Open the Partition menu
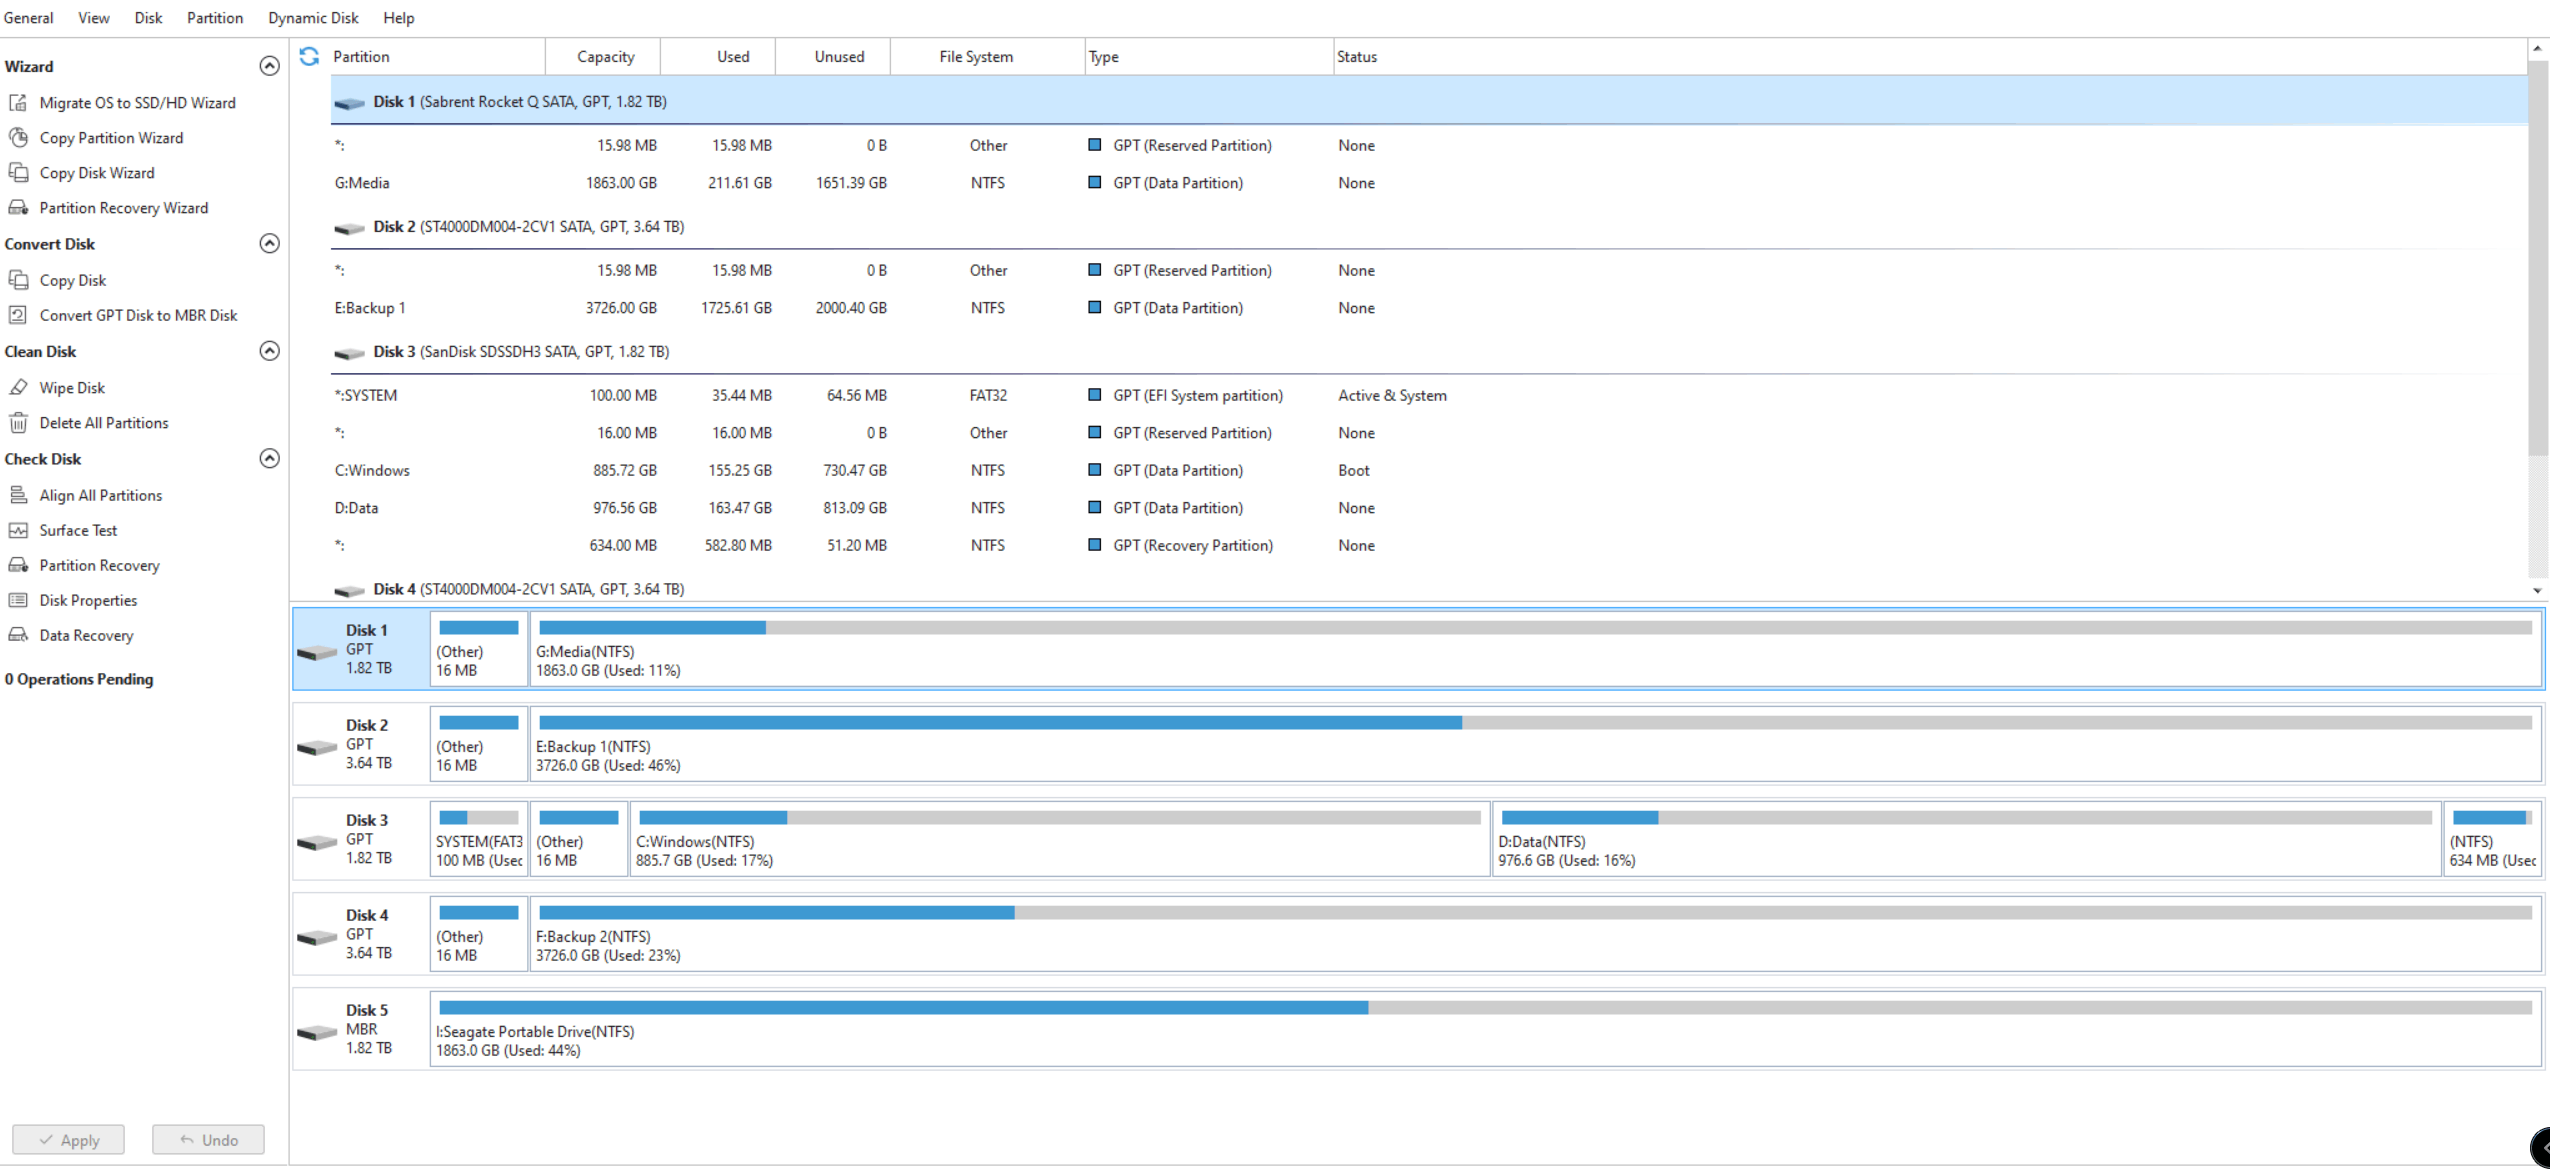Viewport: 2550px width, 1176px height. pyautogui.click(x=215, y=18)
